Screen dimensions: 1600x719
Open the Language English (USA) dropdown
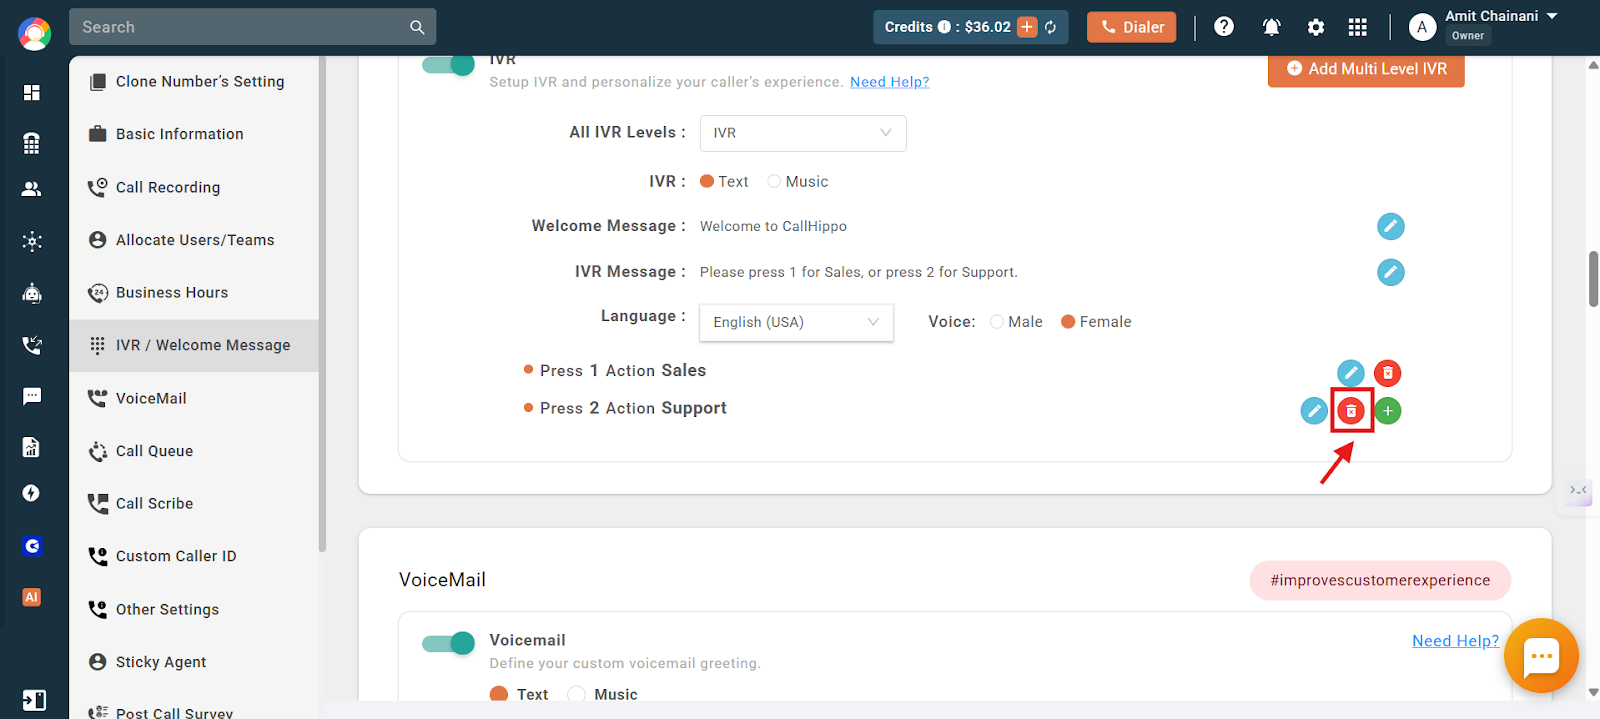click(x=796, y=322)
